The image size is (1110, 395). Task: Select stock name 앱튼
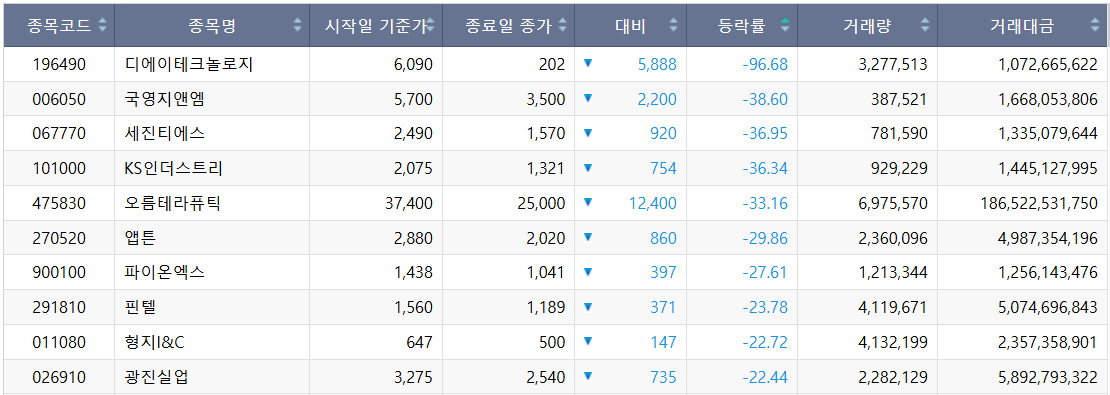(140, 239)
